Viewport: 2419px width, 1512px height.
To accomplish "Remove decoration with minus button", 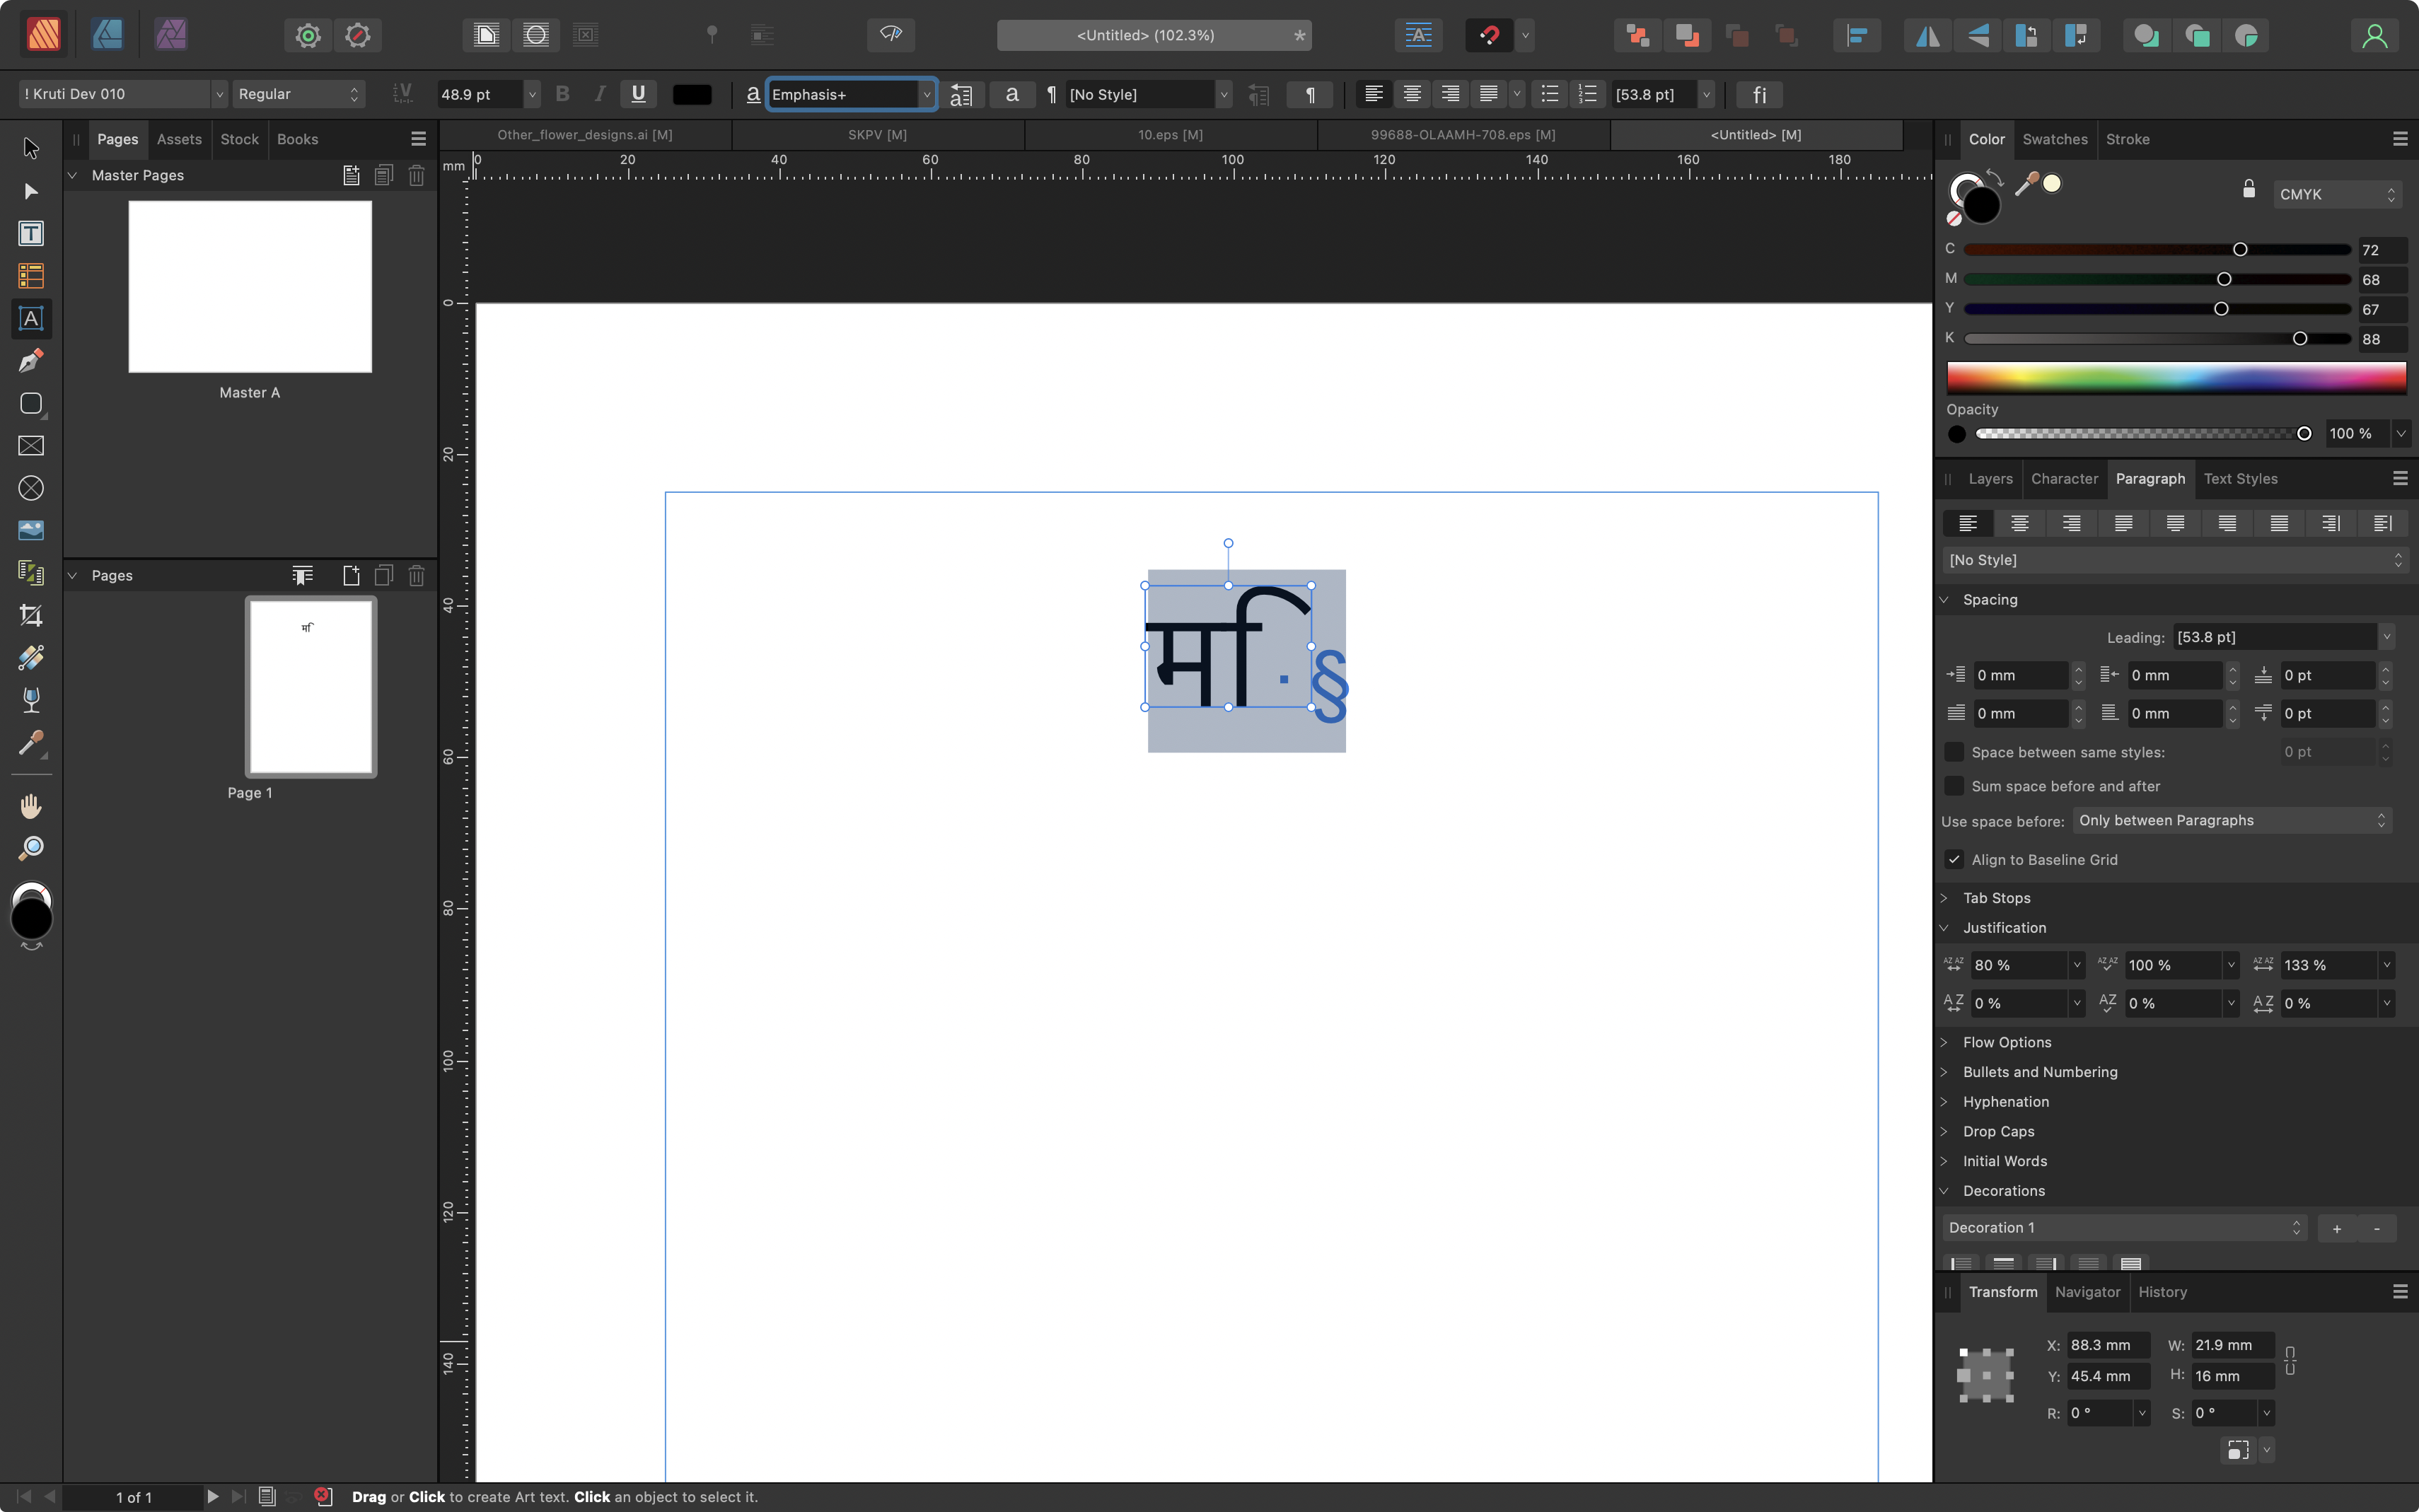I will pyautogui.click(x=2376, y=1228).
